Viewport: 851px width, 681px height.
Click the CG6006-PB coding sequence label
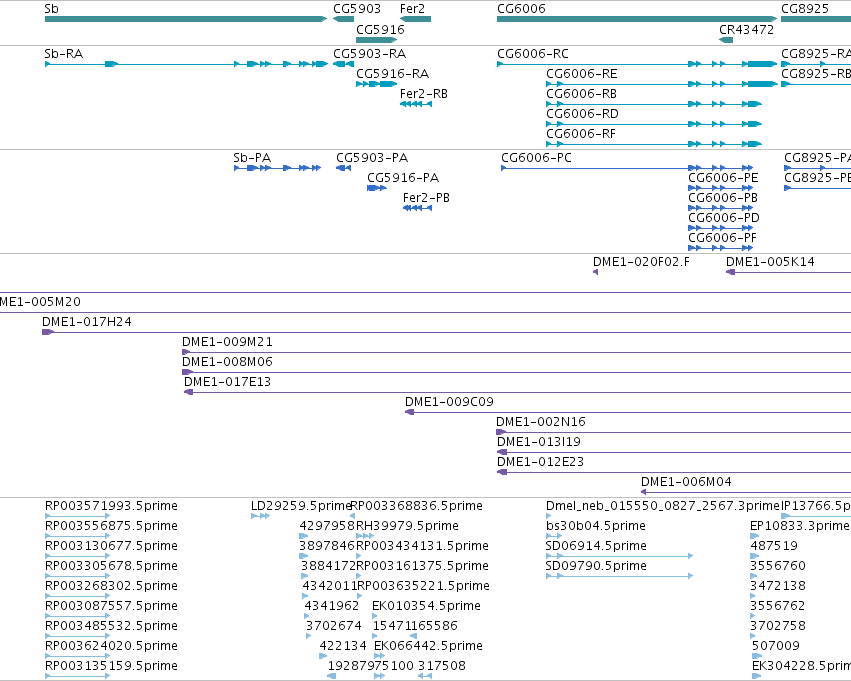point(723,198)
